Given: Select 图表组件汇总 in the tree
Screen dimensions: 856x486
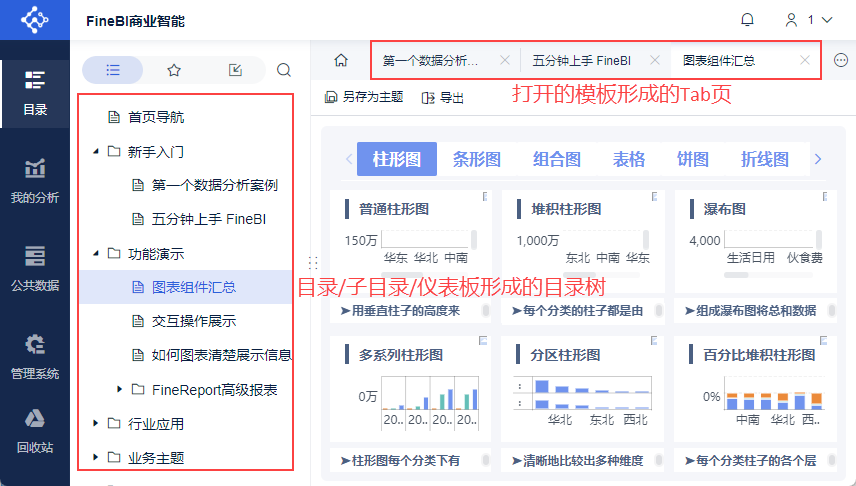Looking at the screenshot, I should pyautogui.click(x=186, y=287).
